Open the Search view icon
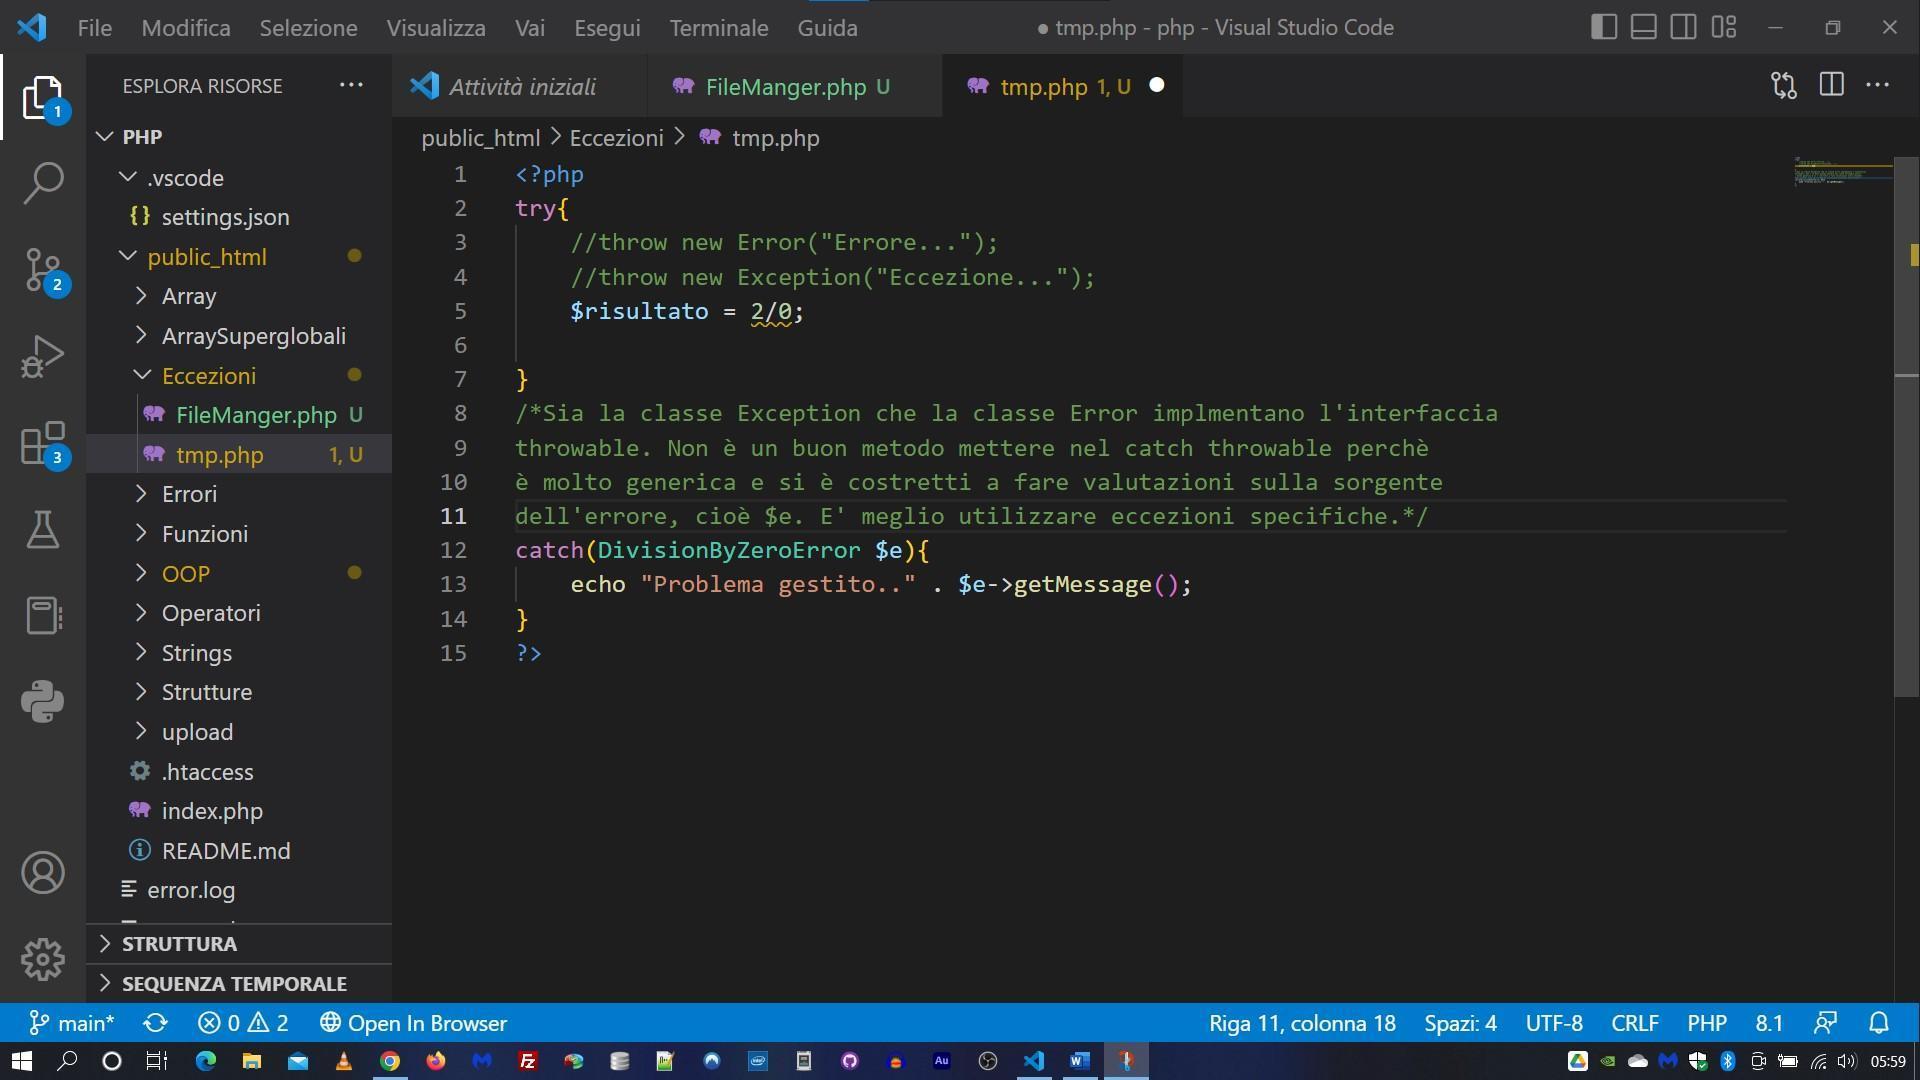The height and width of the screenshot is (1080, 1920). click(x=42, y=183)
